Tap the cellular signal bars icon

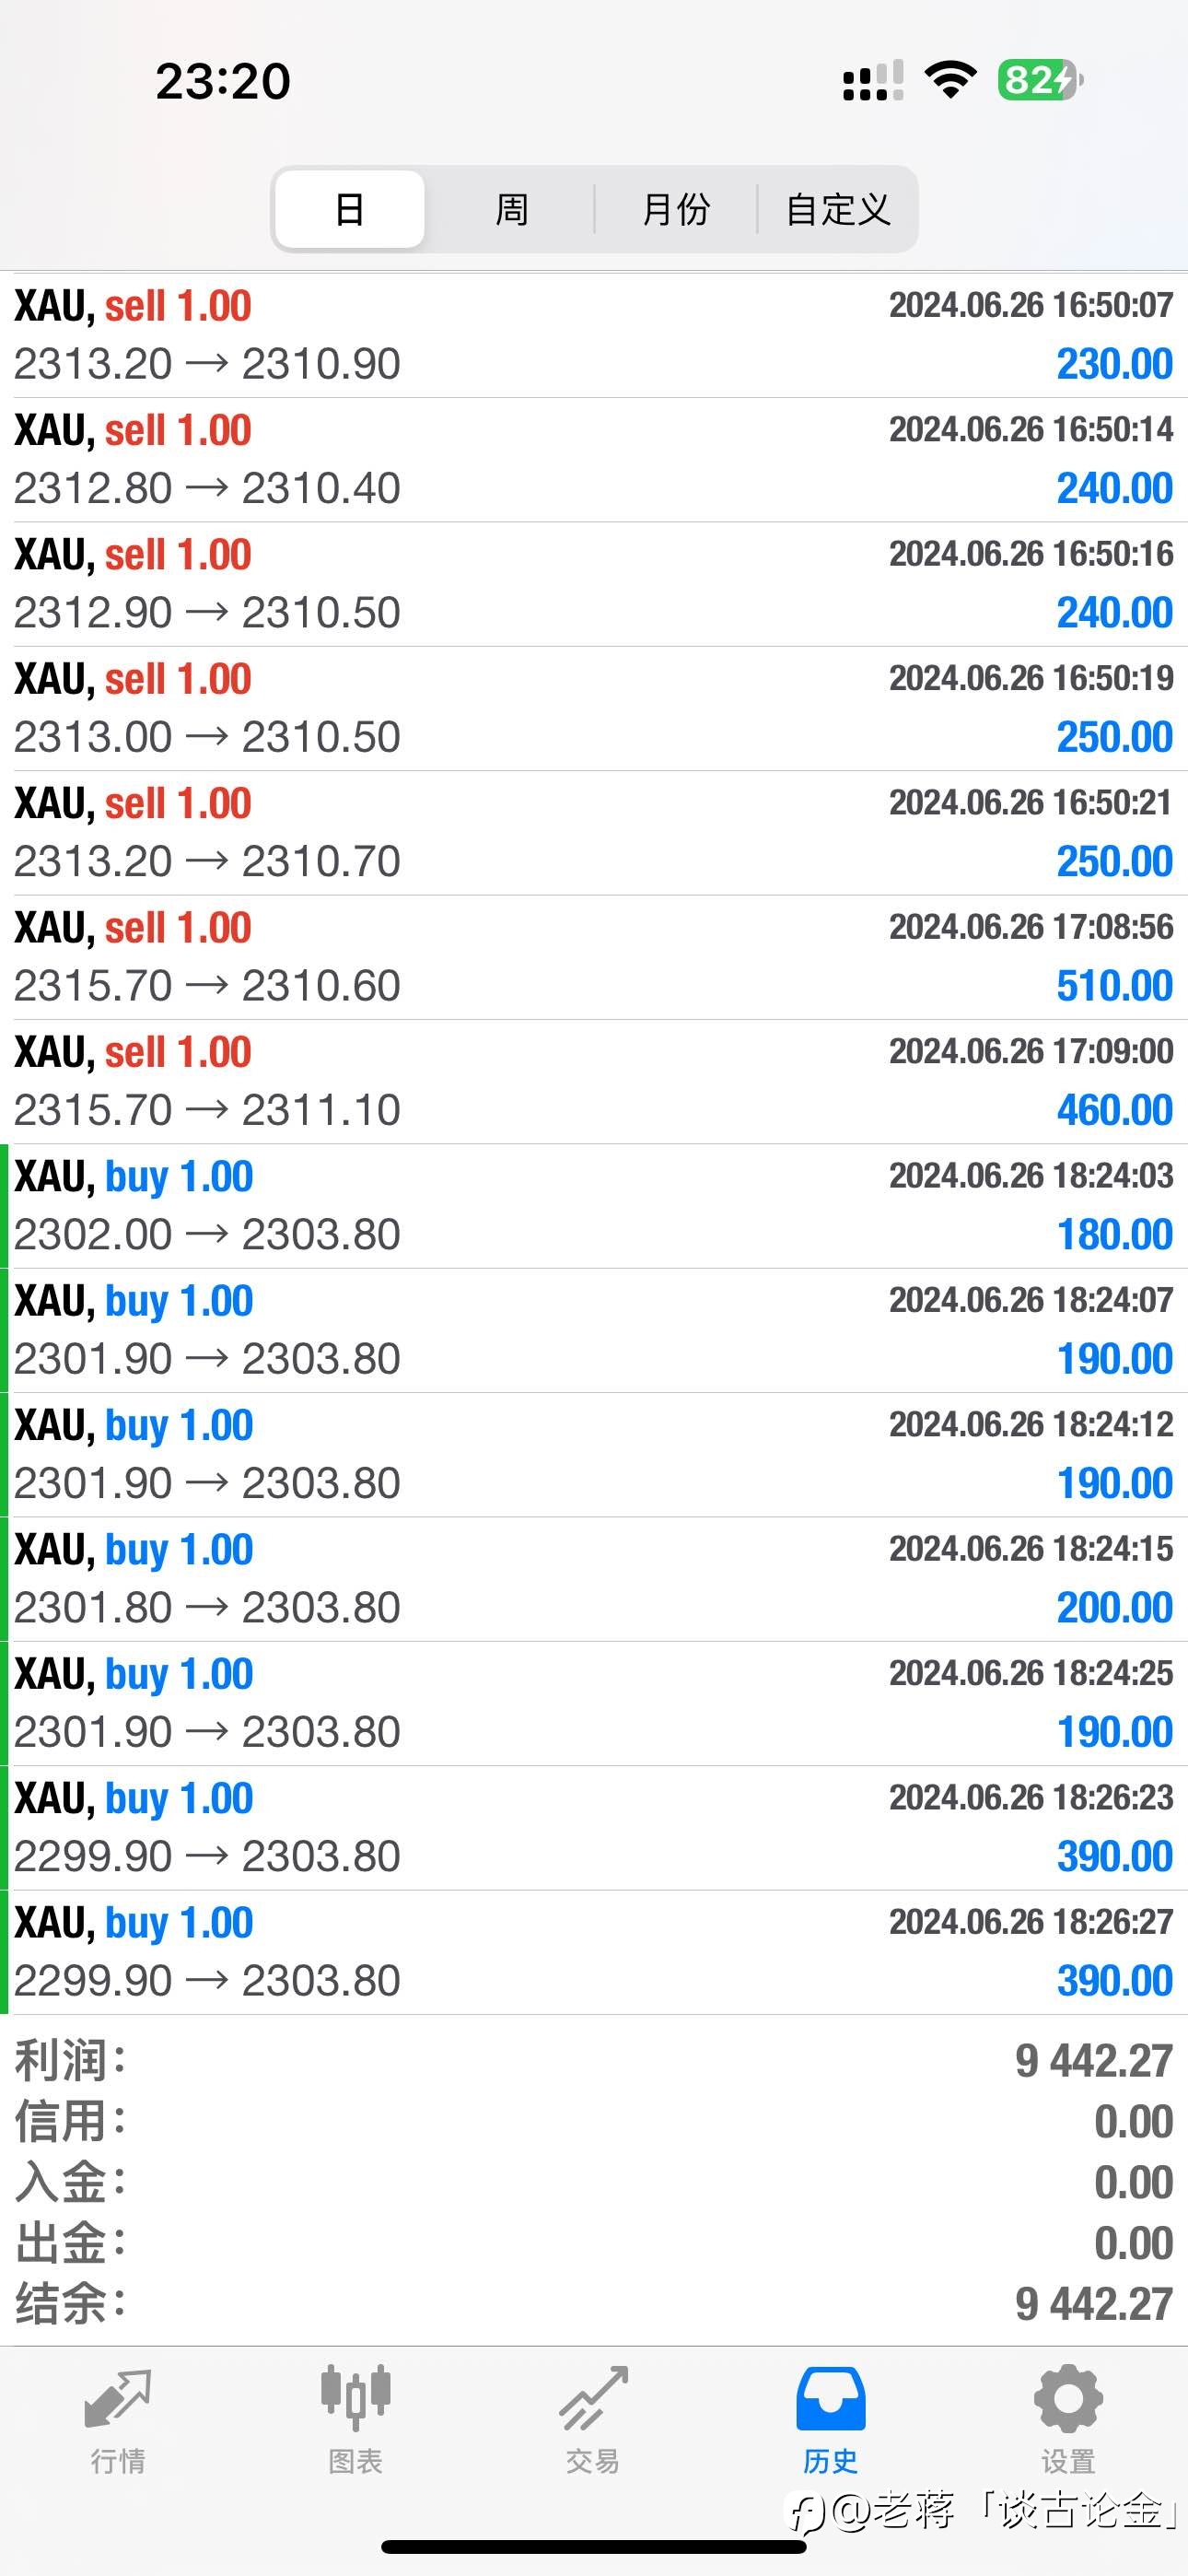pyautogui.click(x=872, y=81)
